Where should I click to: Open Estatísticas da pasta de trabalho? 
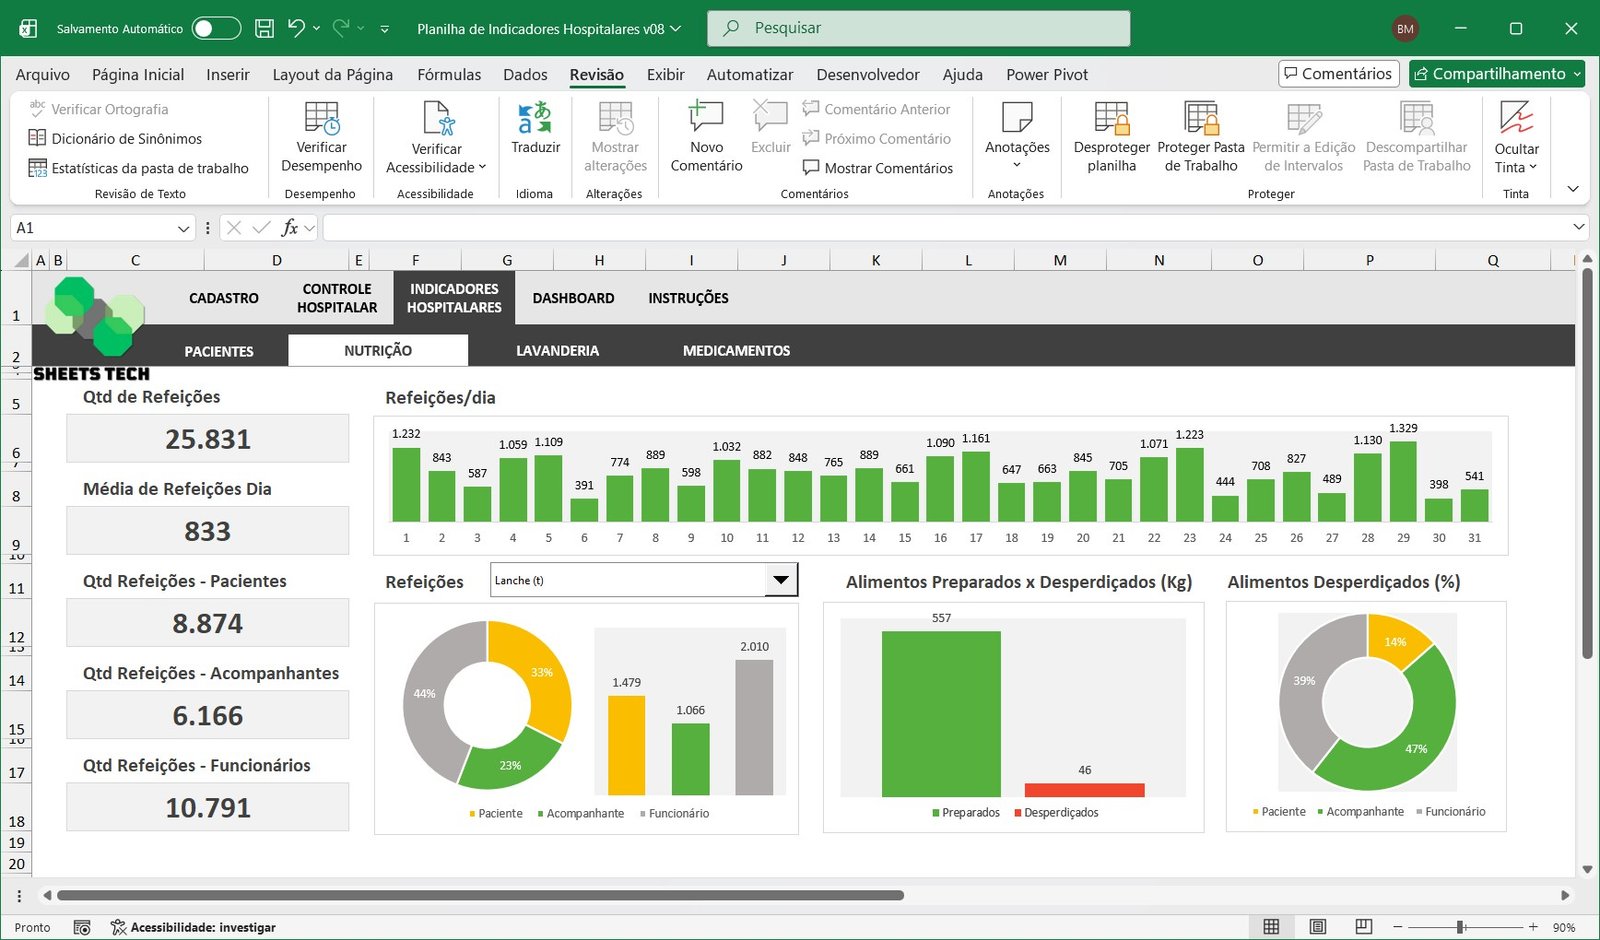coord(139,168)
